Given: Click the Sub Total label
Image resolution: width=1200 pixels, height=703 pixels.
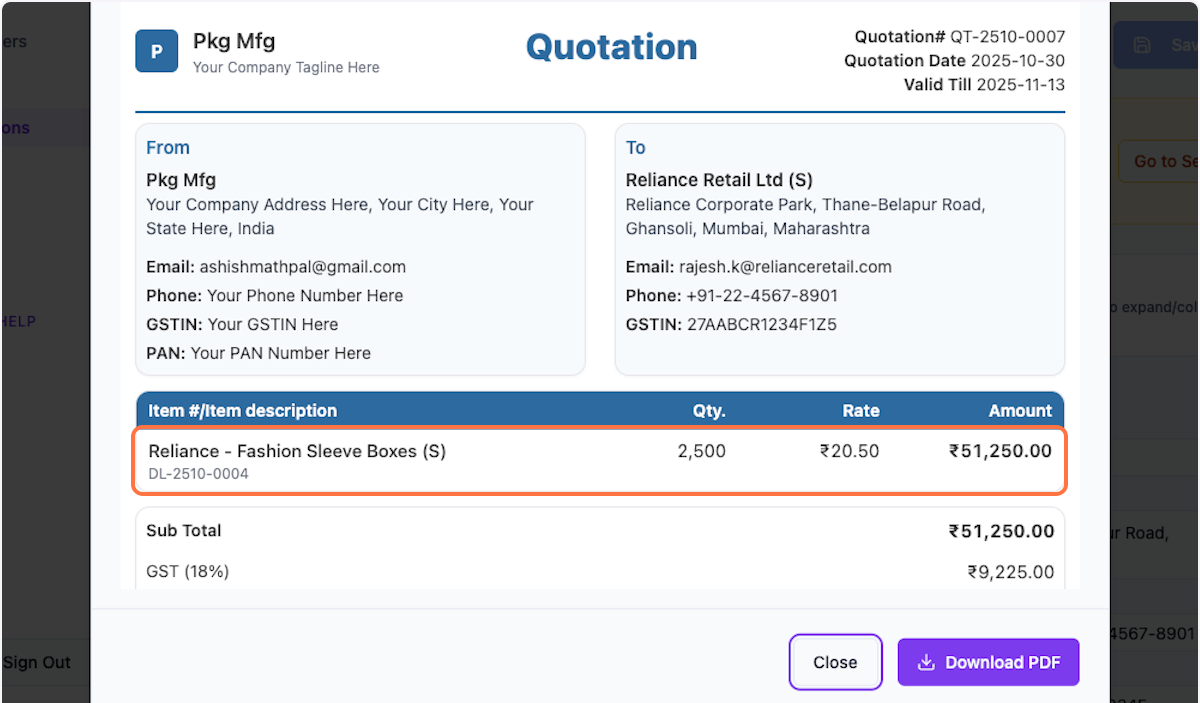Looking at the screenshot, I should tap(184, 531).
